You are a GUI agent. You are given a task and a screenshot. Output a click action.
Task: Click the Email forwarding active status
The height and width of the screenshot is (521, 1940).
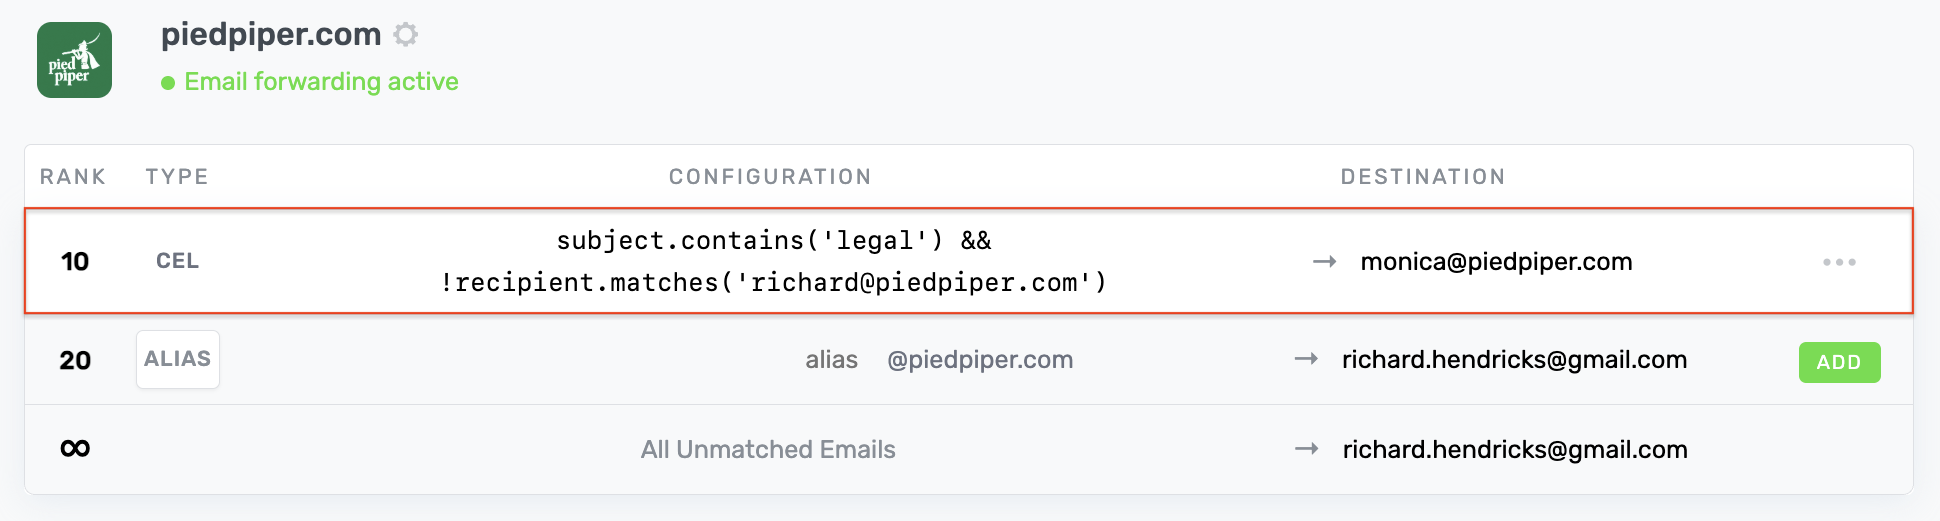point(321,82)
